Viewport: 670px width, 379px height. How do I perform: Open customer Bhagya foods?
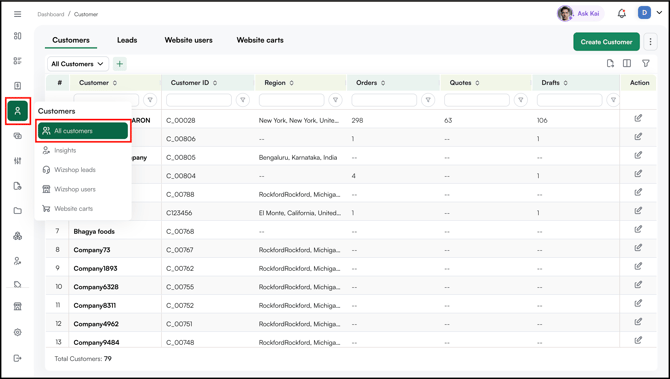click(x=94, y=231)
